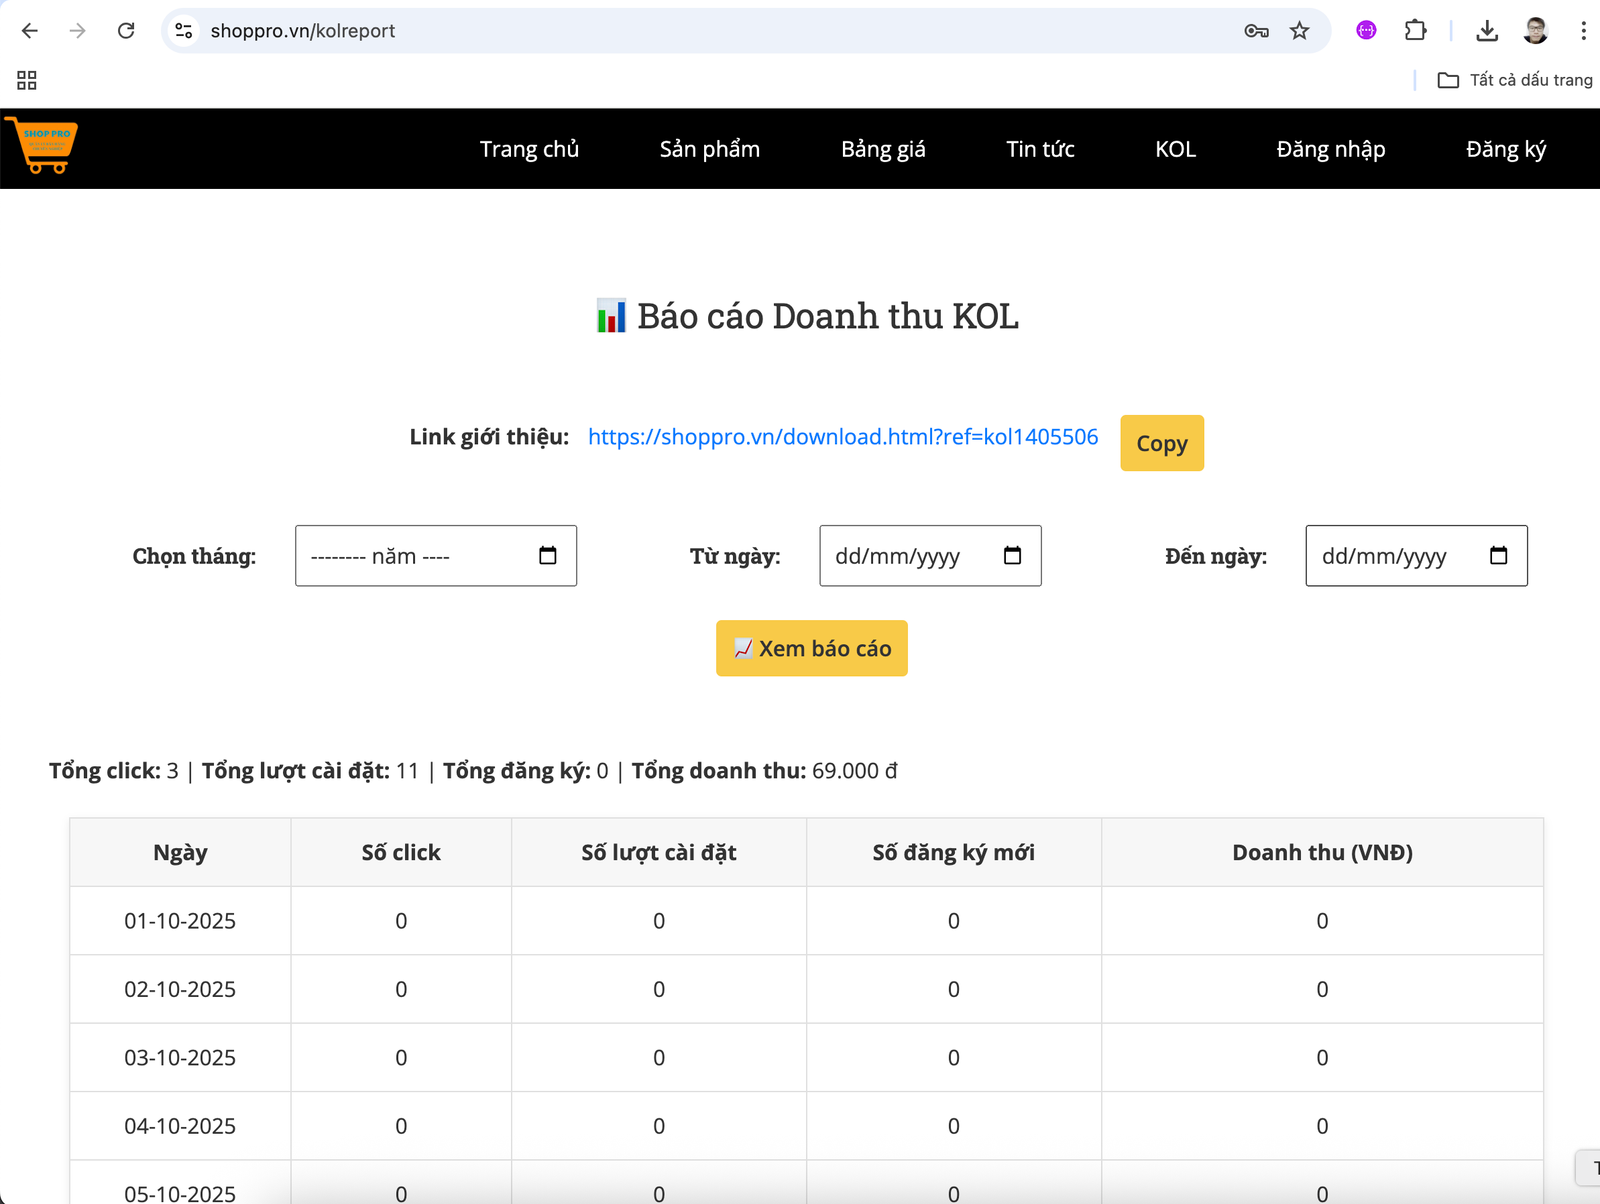This screenshot has height=1204, width=1600.
Task: Click the Xem báo cáo button
Action: (811, 648)
